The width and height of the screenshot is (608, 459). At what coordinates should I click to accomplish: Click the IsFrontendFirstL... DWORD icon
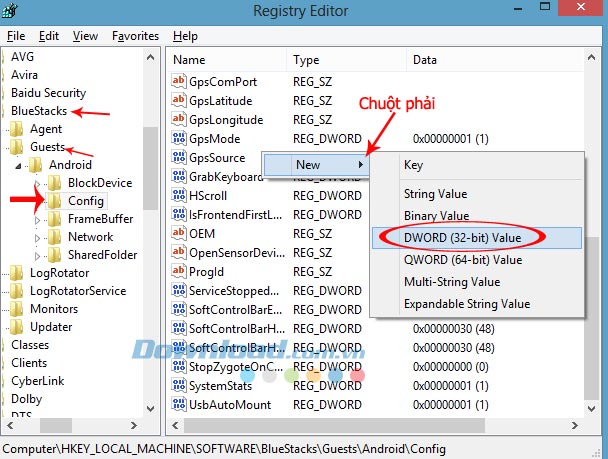178,214
